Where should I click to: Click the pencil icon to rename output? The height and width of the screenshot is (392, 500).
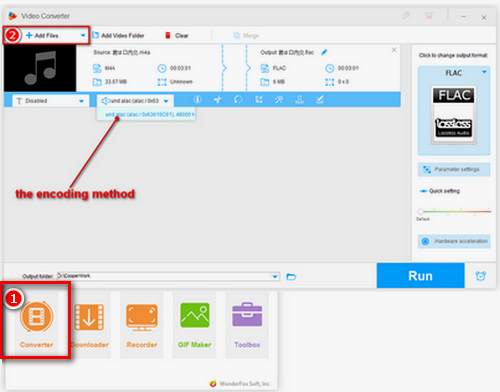(x=324, y=52)
